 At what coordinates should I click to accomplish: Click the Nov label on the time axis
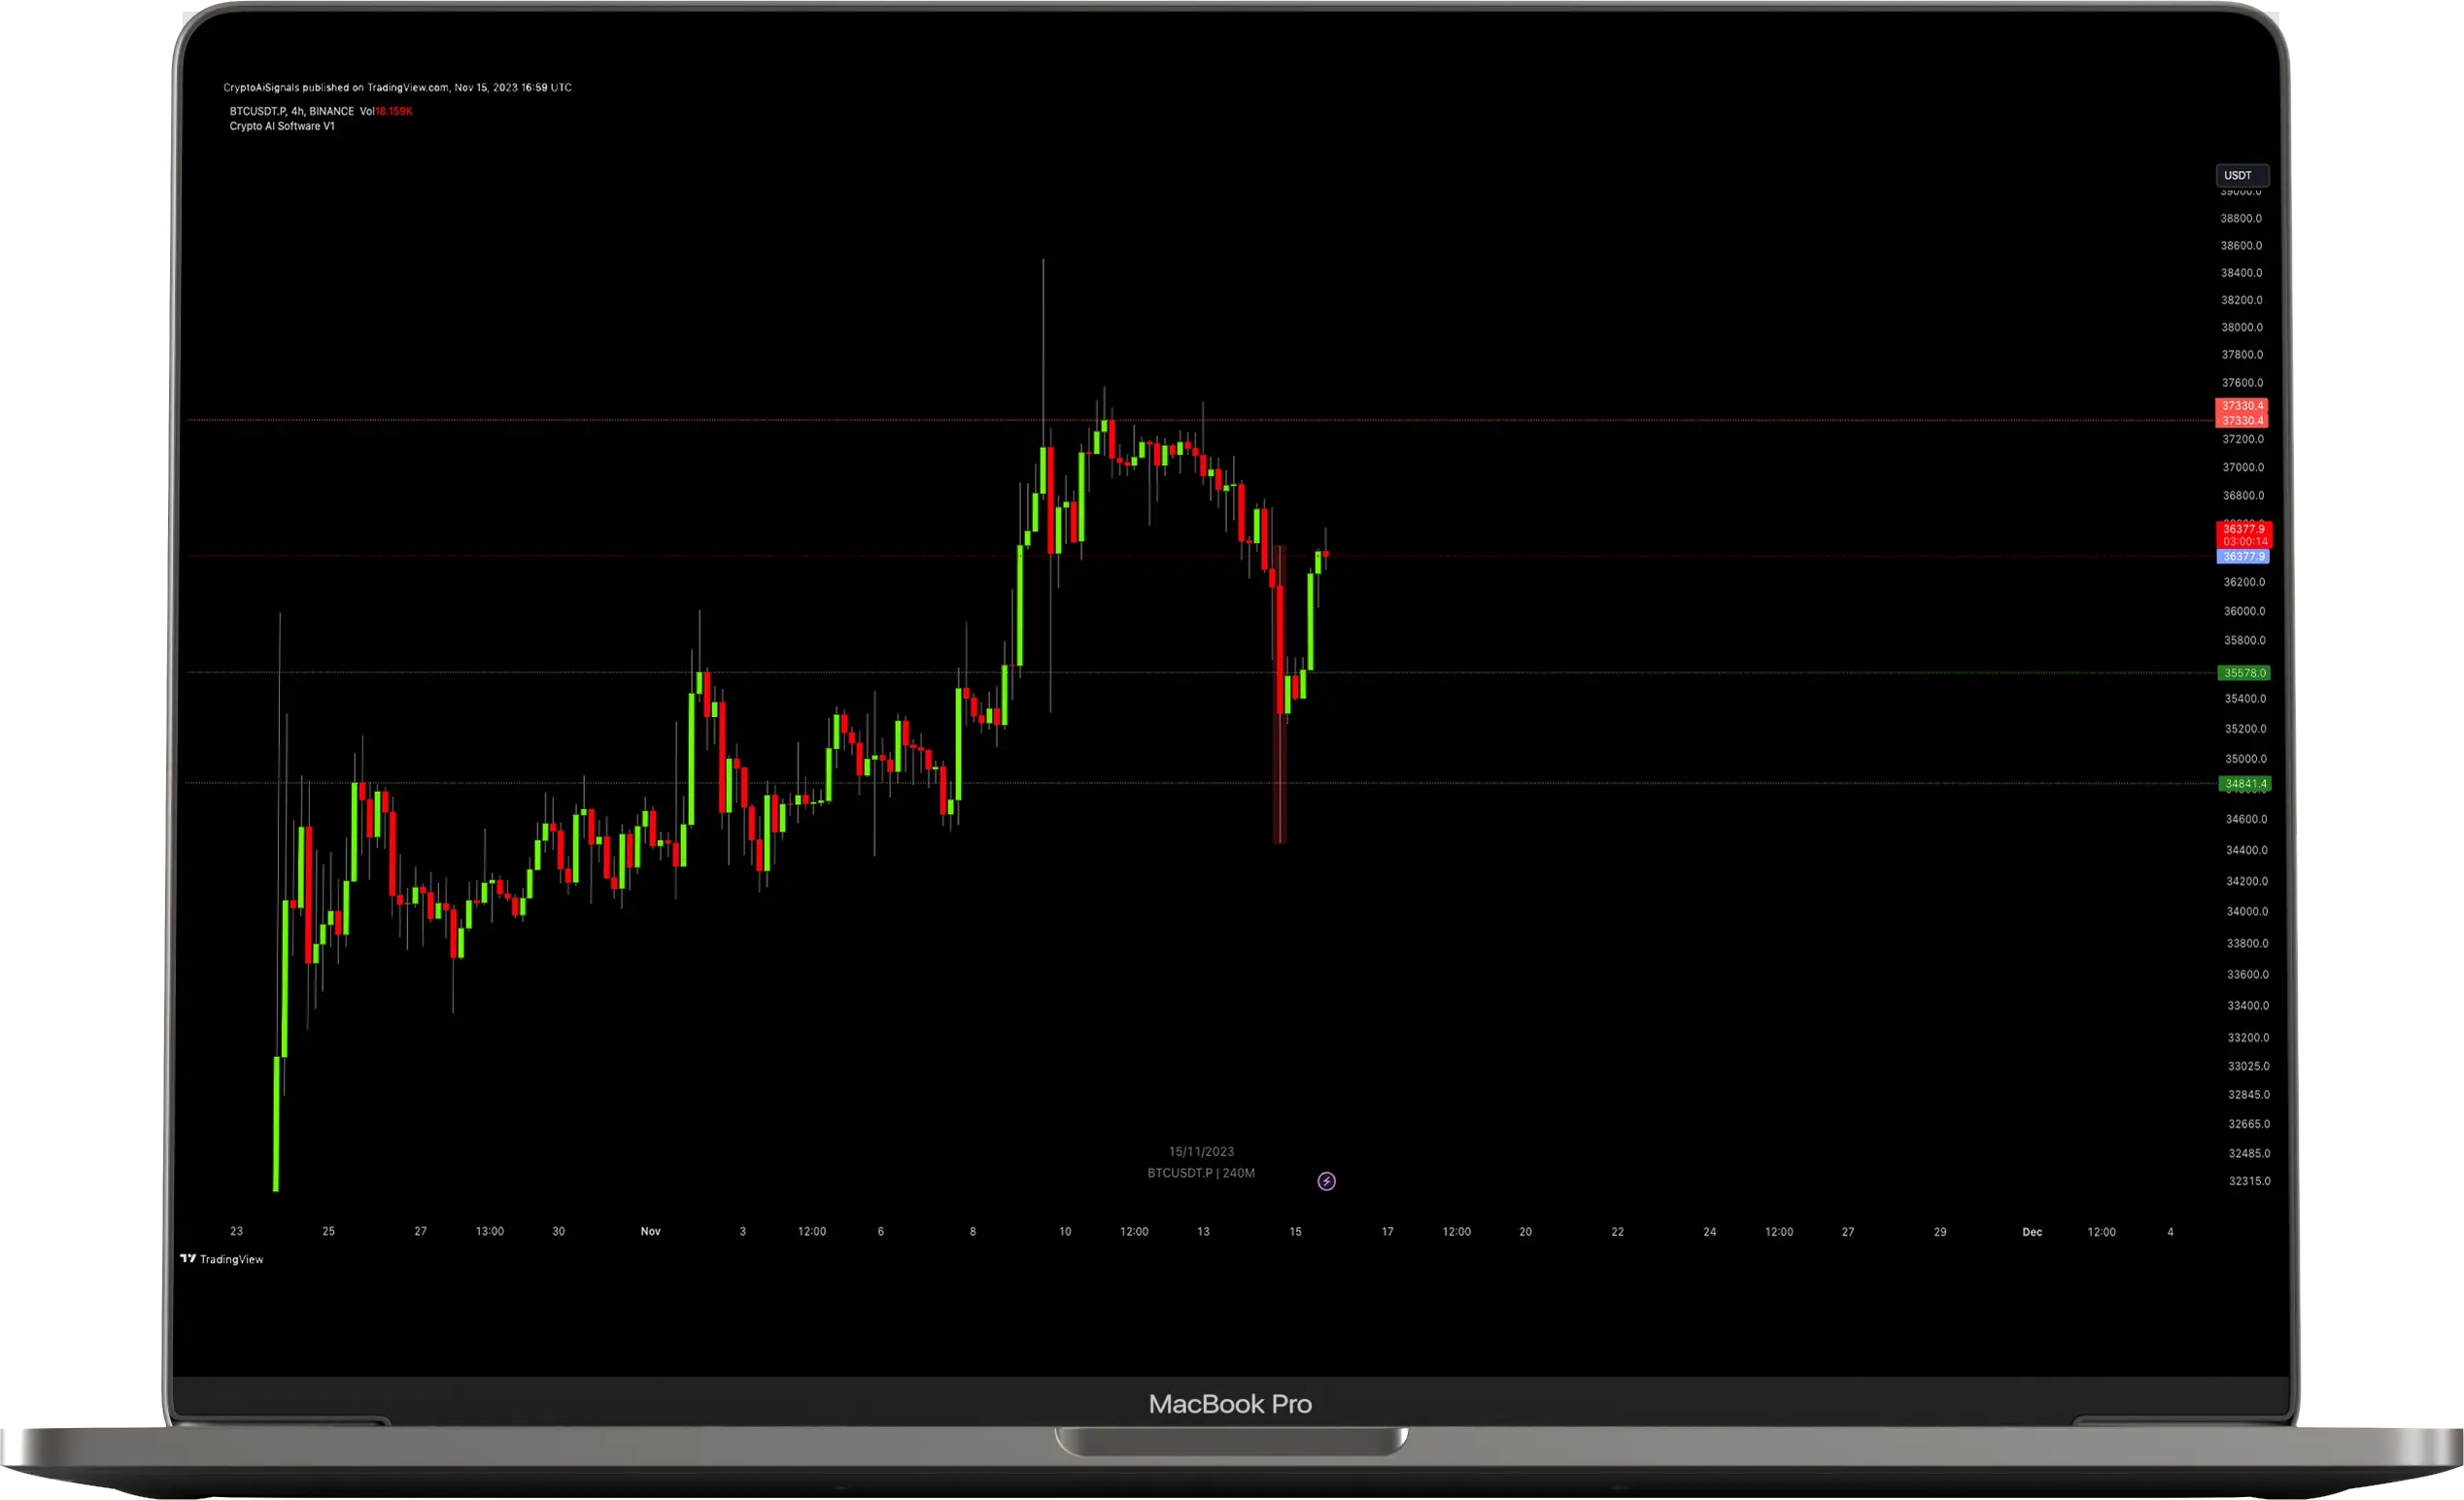(x=650, y=1231)
